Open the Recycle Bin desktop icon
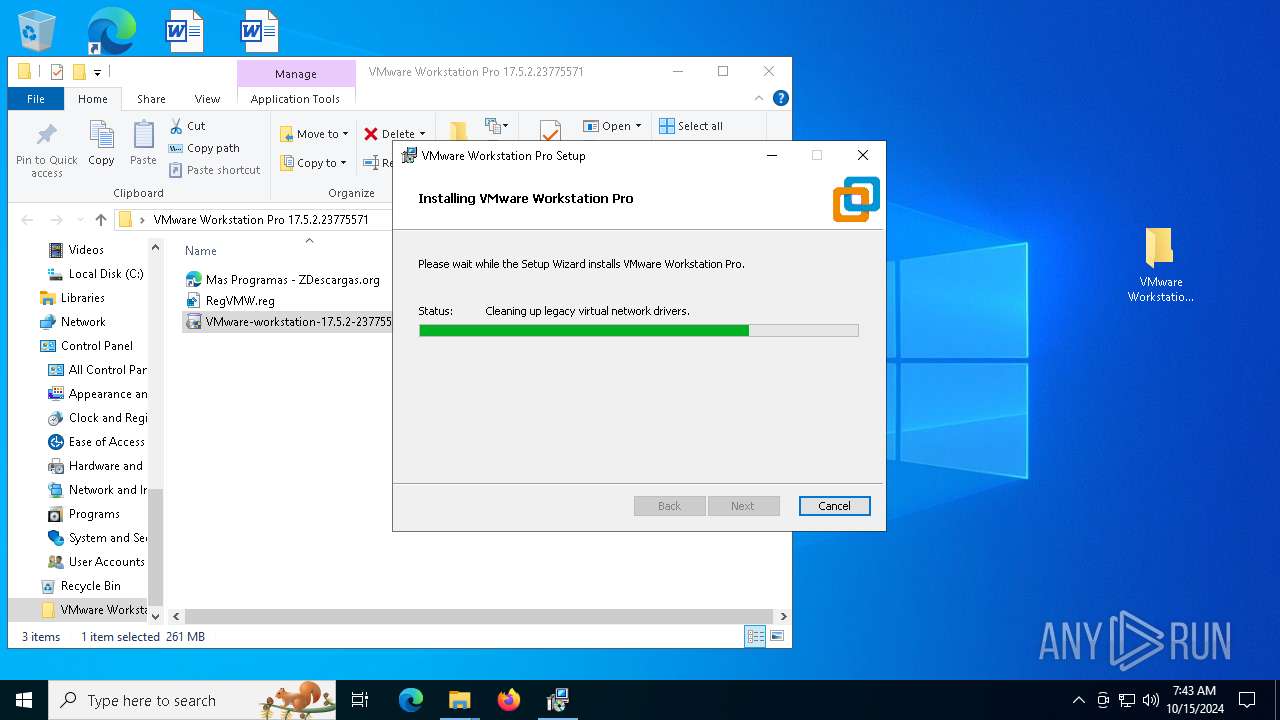Viewport: 1280px width, 720px height. pyautogui.click(x=37, y=30)
